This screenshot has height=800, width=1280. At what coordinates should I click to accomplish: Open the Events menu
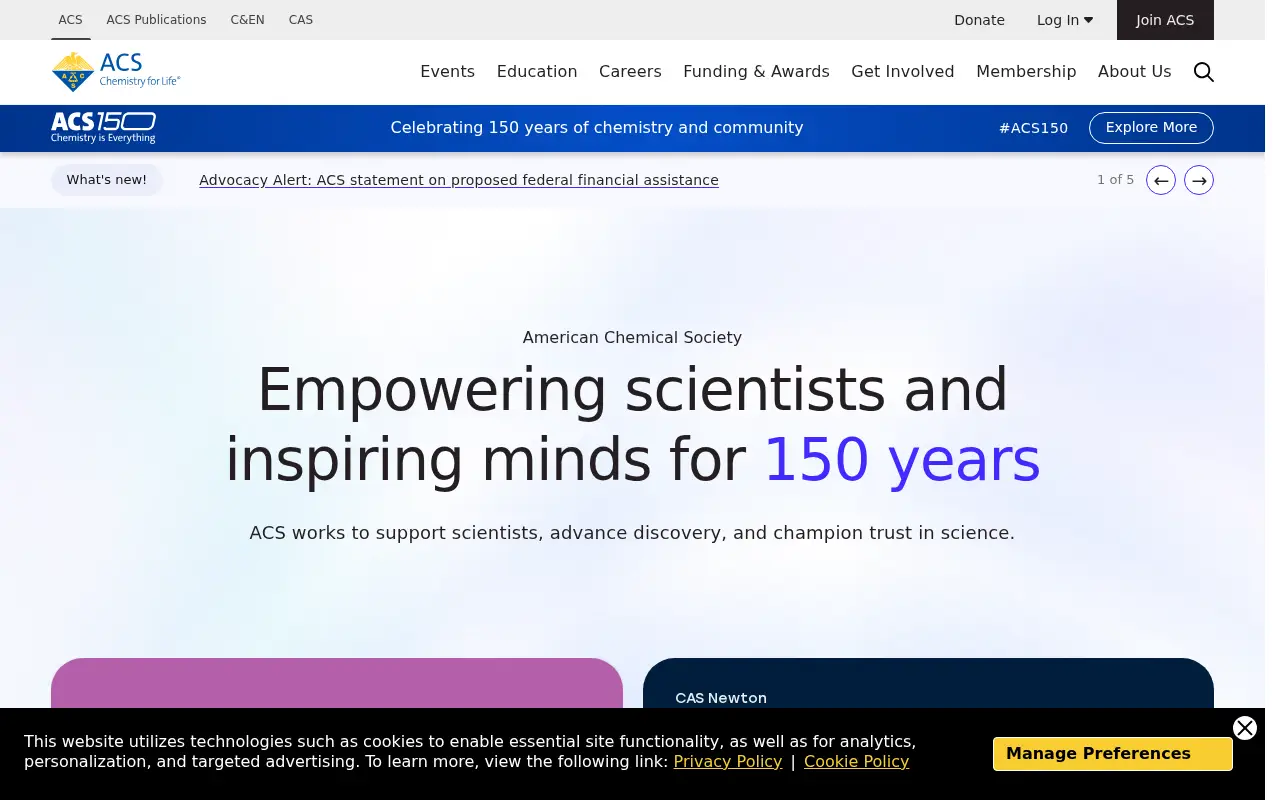coord(447,72)
